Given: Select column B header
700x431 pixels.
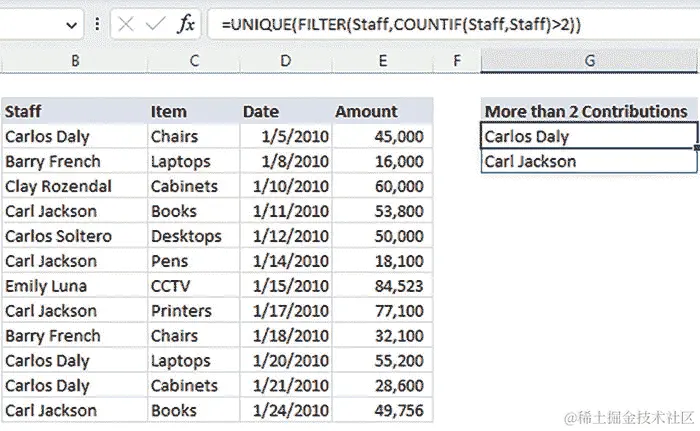Looking at the screenshot, I should click(x=74, y=61).
